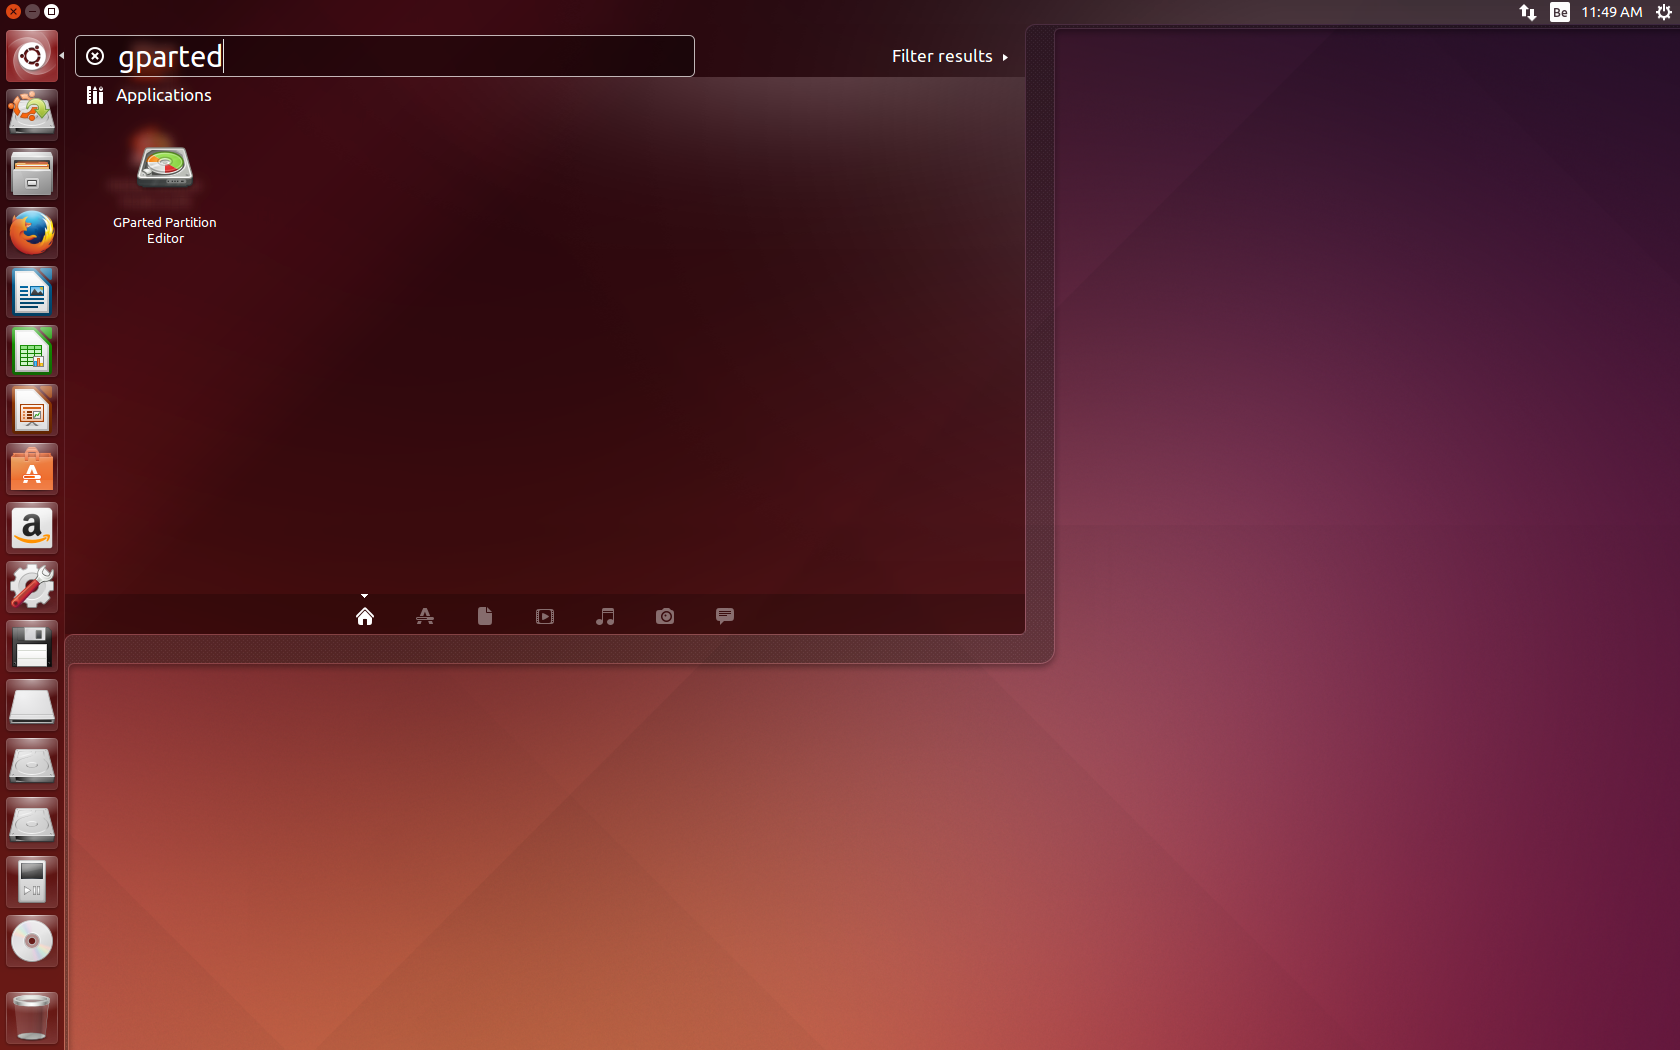1680x1050 pixels.
Task: Open the system gear session menu
Action: click(x=1664, y=12)
